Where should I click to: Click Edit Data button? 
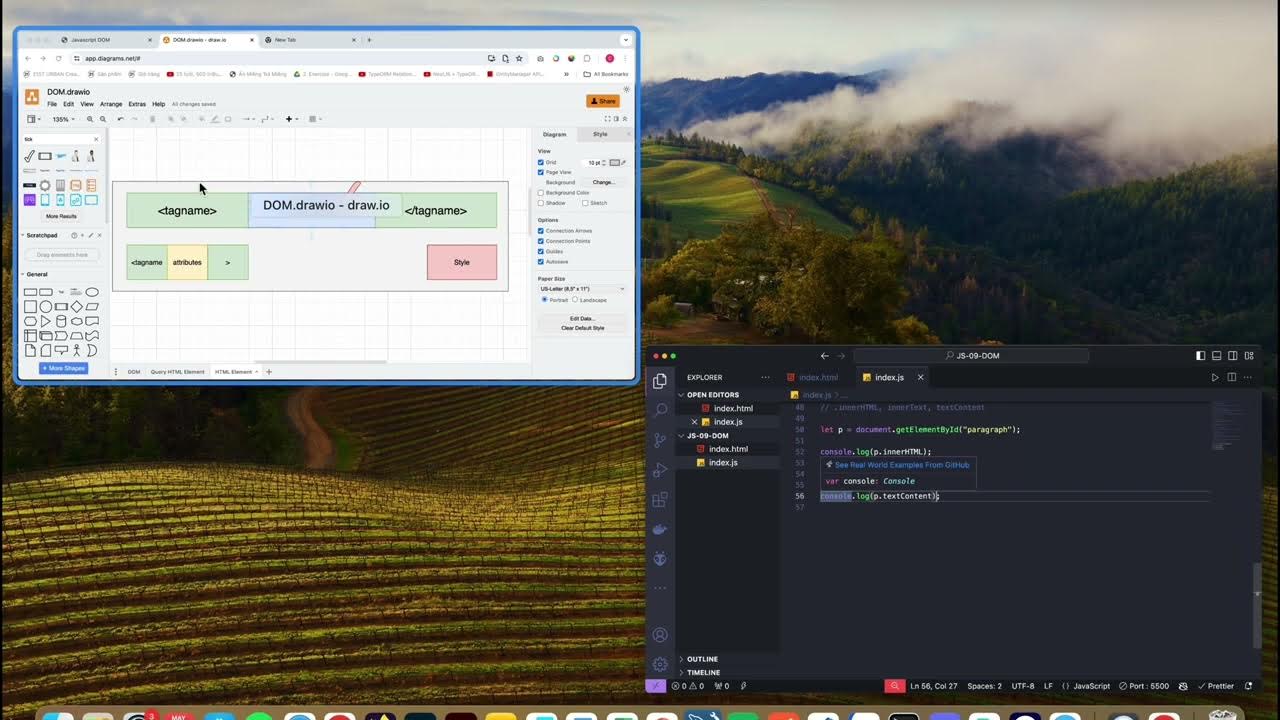click(582, 318)
